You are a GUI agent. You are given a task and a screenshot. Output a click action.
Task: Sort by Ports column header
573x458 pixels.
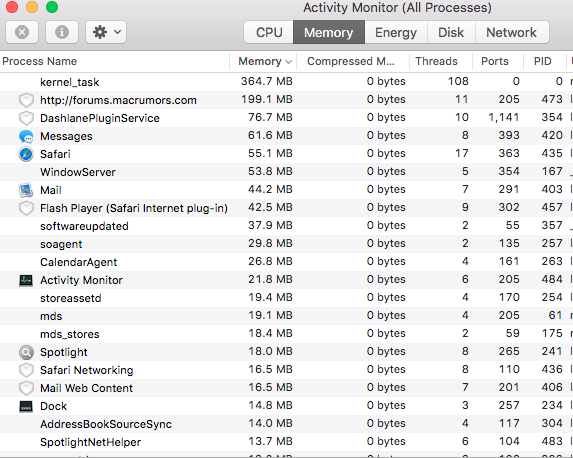[495, 61]
